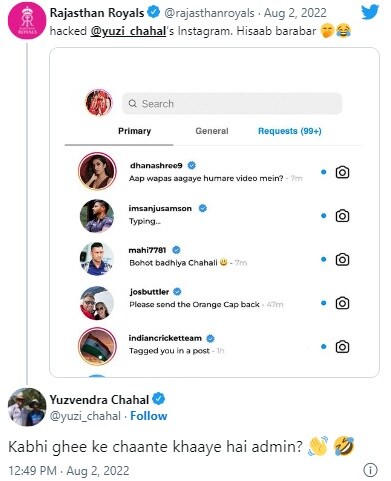Tap camera icon beside mahi7781 chat
This screenshot has height=481, width=391.
coord(342,259)
